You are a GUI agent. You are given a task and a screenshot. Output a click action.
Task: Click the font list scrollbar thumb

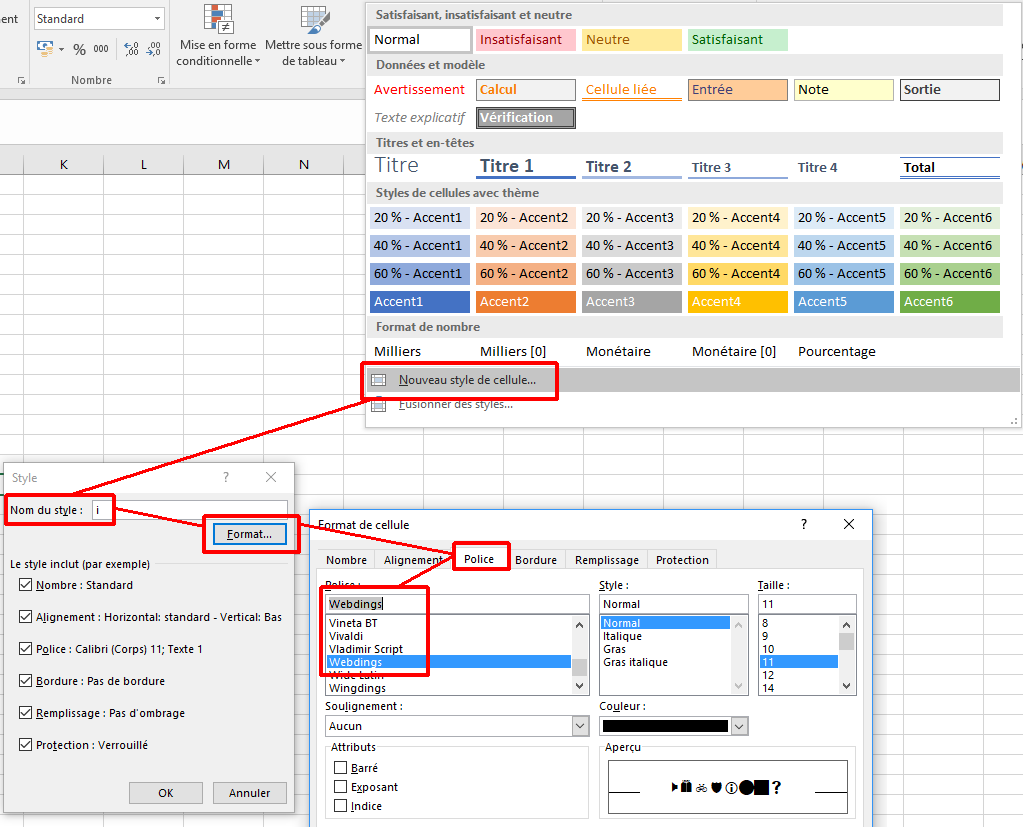(579, 667)
